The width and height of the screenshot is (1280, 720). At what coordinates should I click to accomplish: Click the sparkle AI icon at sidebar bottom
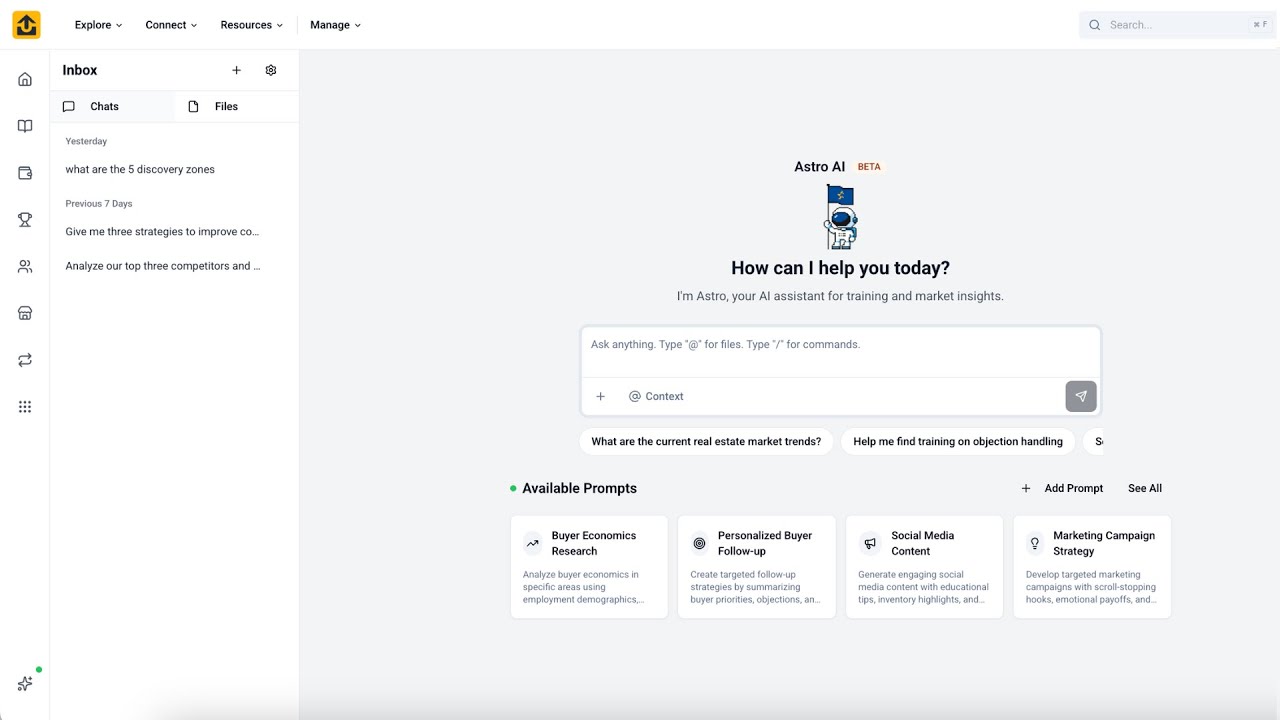pos(25,684)
